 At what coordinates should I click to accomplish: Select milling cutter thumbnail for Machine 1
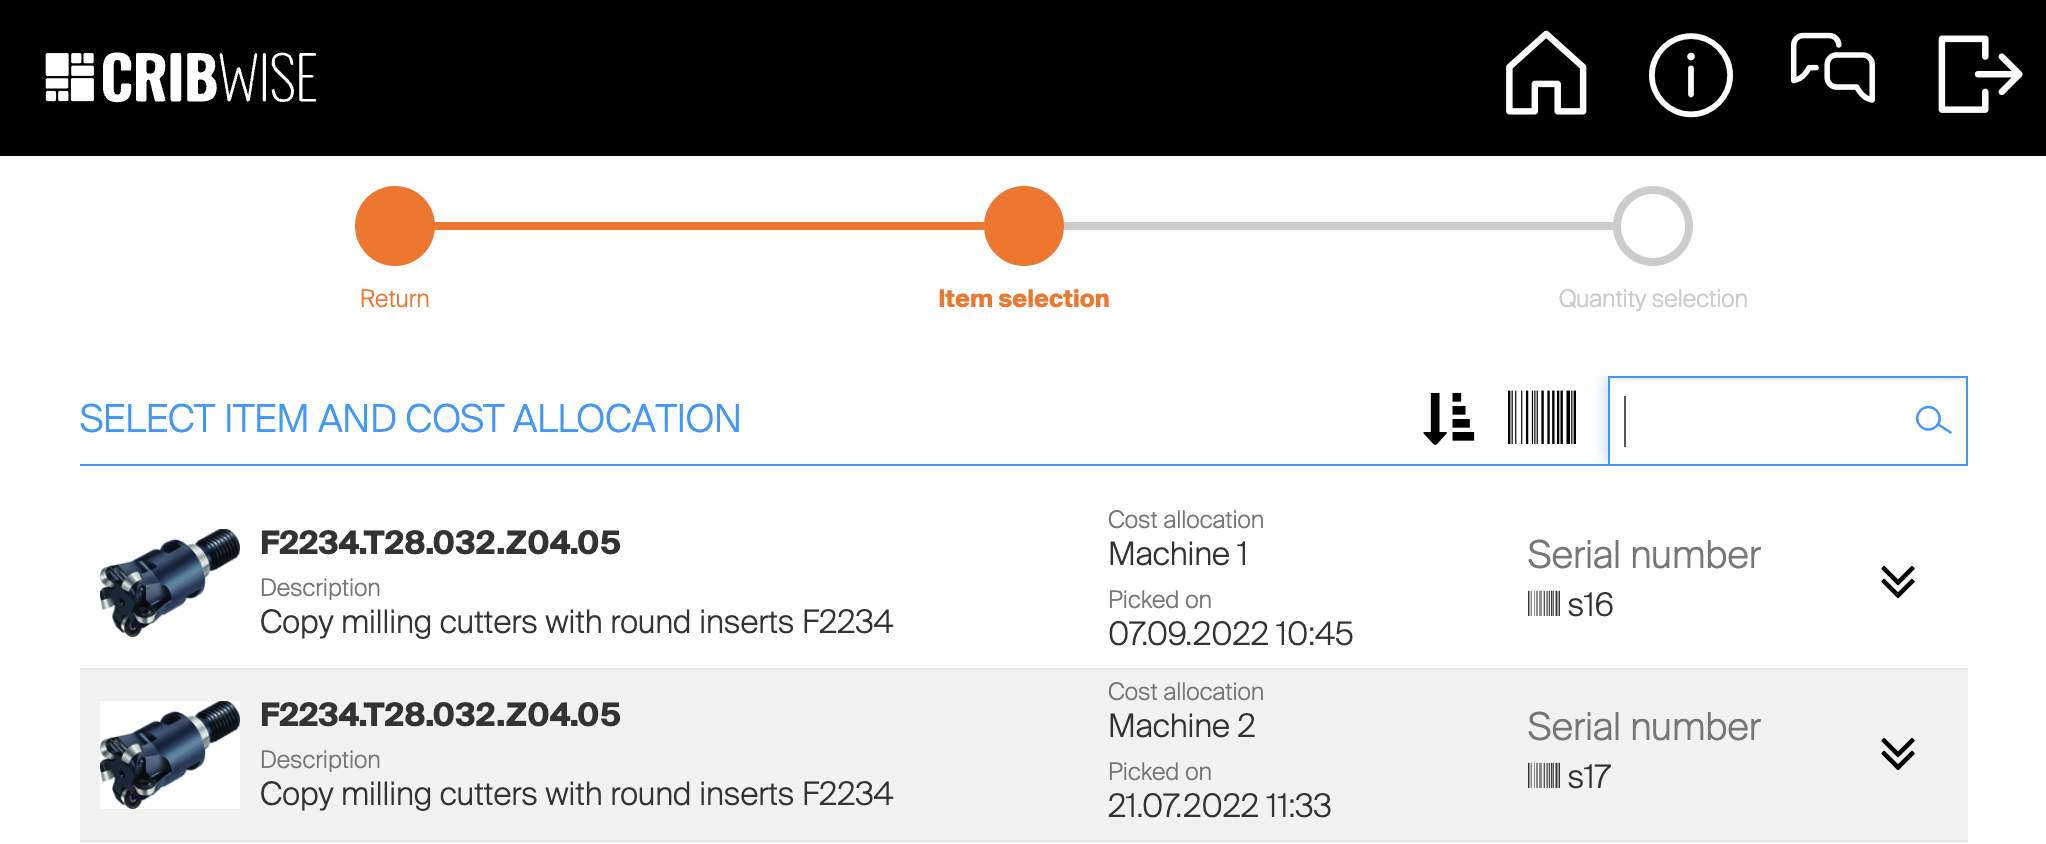[x=170, y=582]
